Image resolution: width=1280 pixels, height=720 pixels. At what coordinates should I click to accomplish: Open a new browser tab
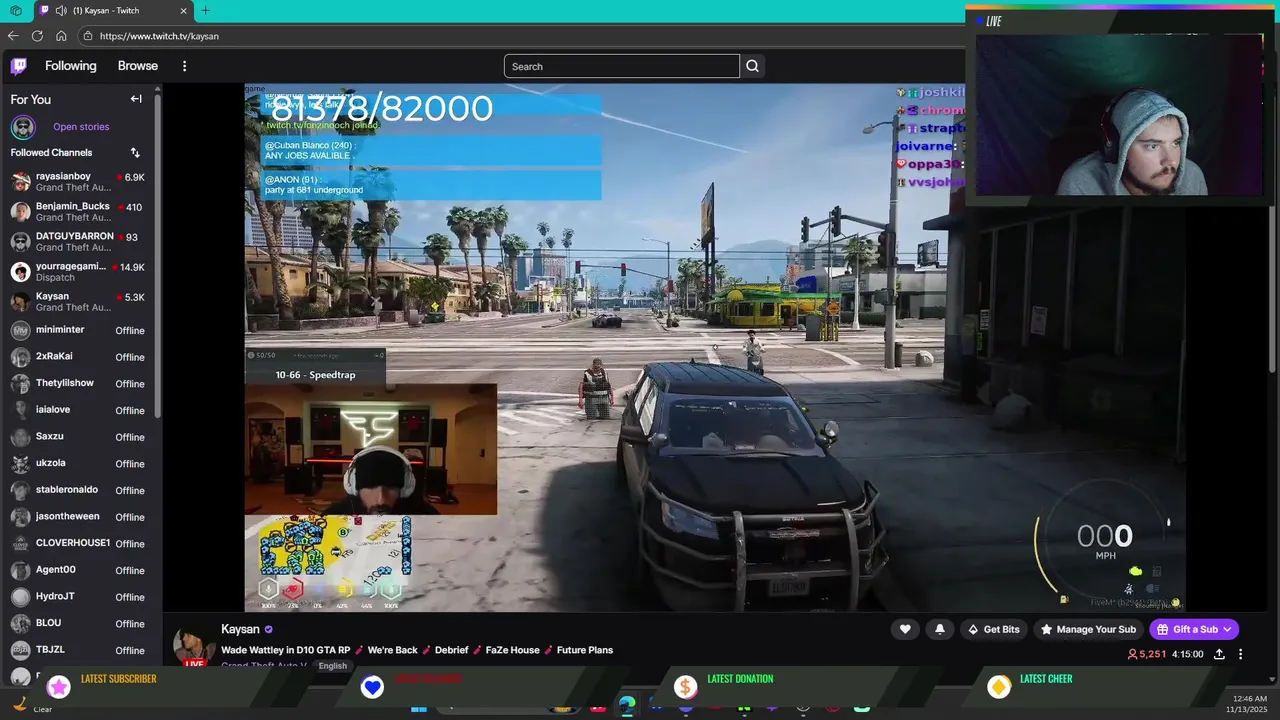click(205, 10)
